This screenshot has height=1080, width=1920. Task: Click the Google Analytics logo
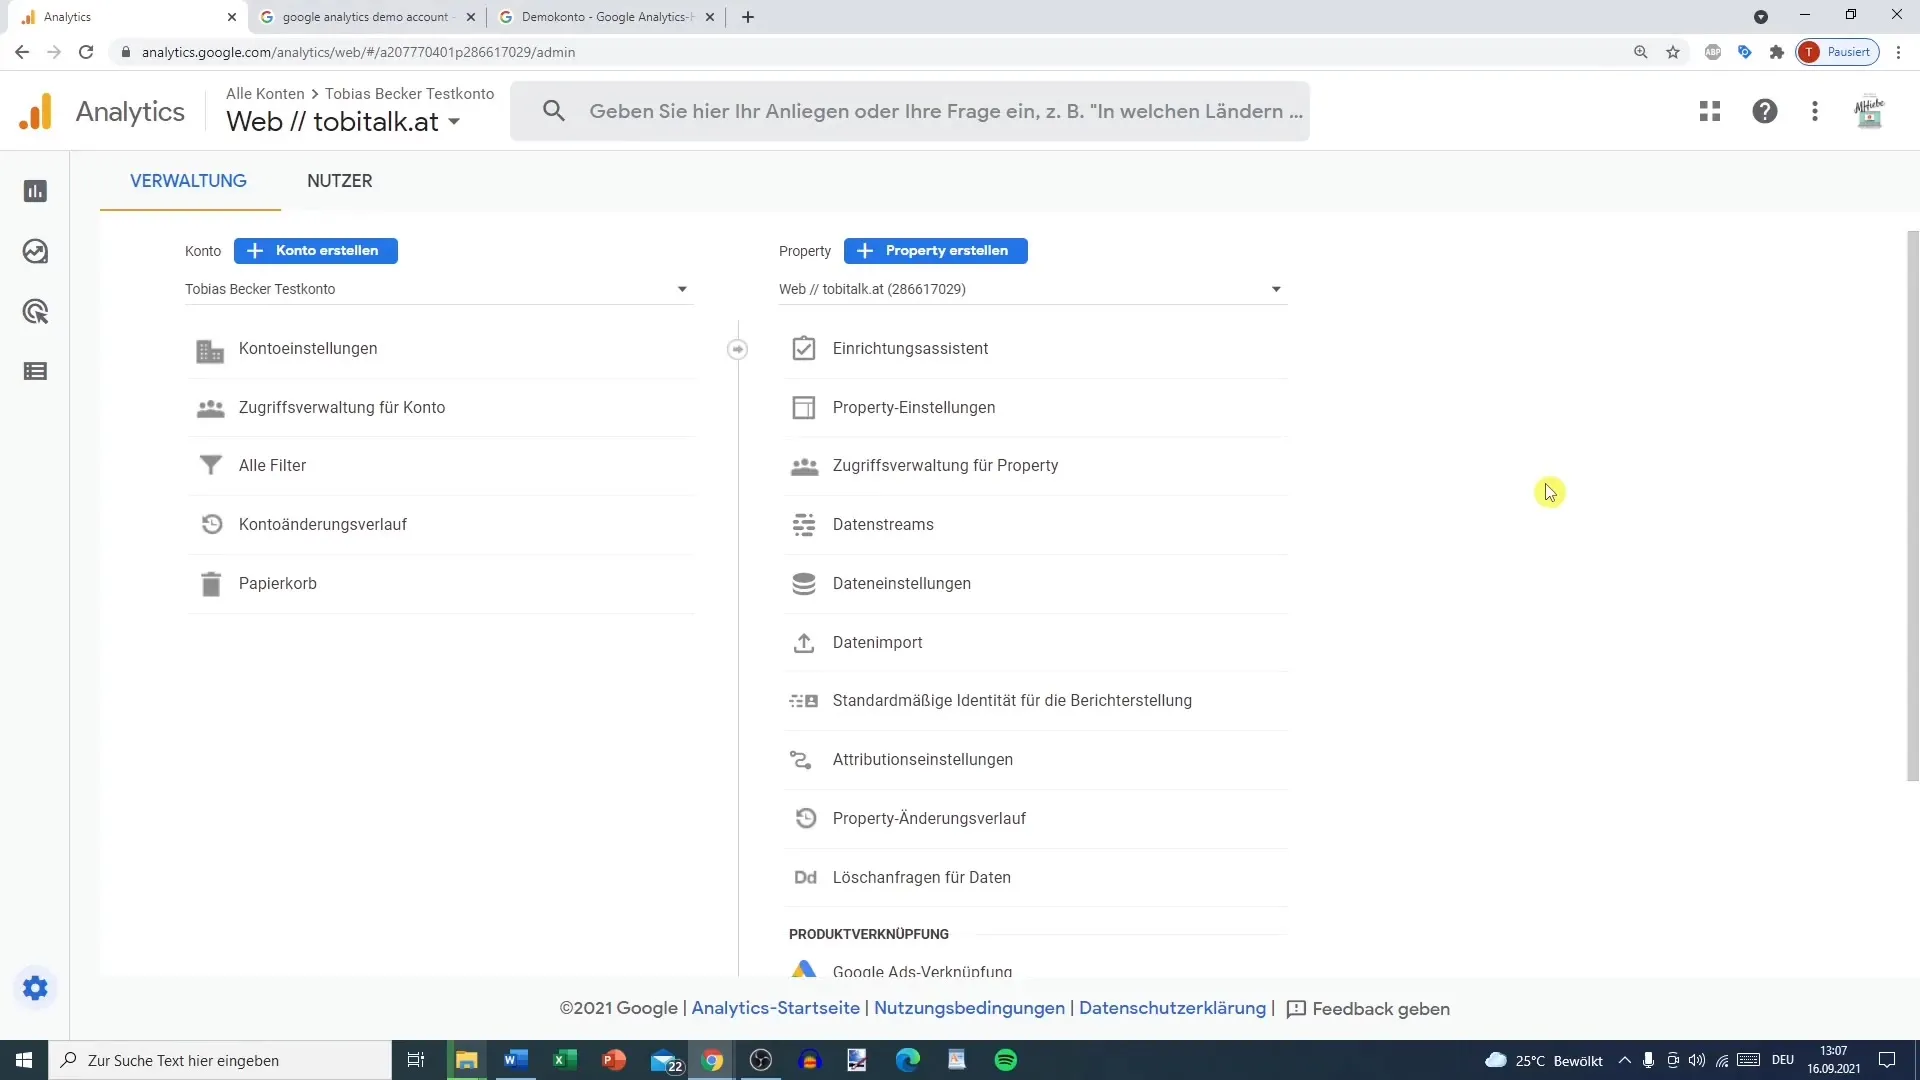point(36,111)
